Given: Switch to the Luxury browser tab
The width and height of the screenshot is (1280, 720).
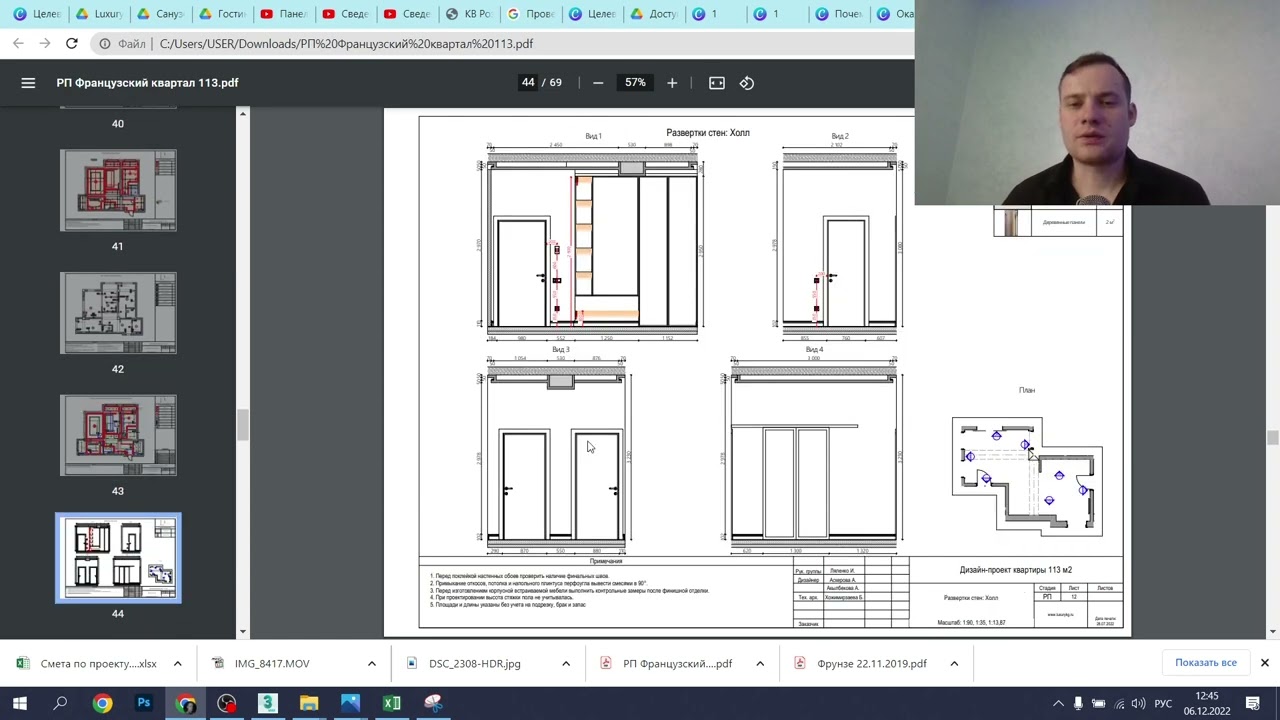Looking at the screenshot, I should click(x=98, y=14).
